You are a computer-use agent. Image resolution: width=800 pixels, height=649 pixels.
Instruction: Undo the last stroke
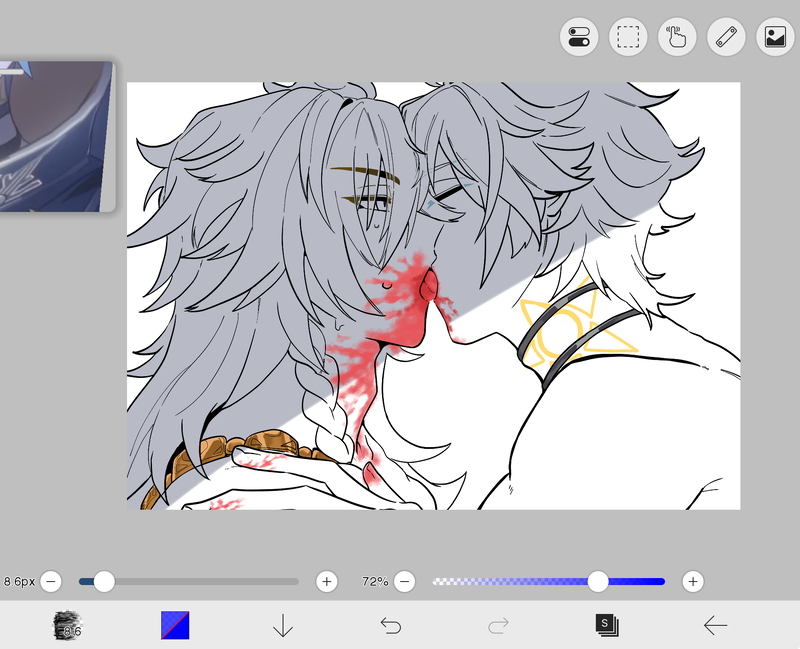pyautogui.click(x=391, y=626)
